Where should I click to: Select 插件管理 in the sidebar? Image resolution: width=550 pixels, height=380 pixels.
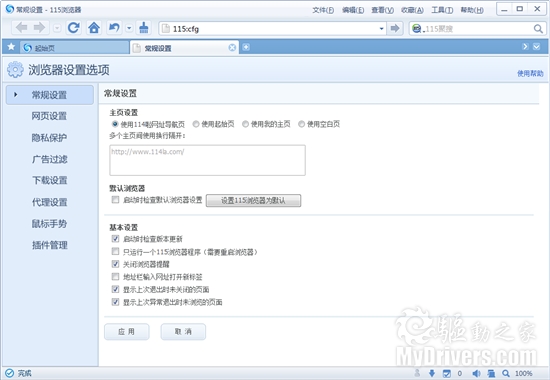[x=49, y=245]
